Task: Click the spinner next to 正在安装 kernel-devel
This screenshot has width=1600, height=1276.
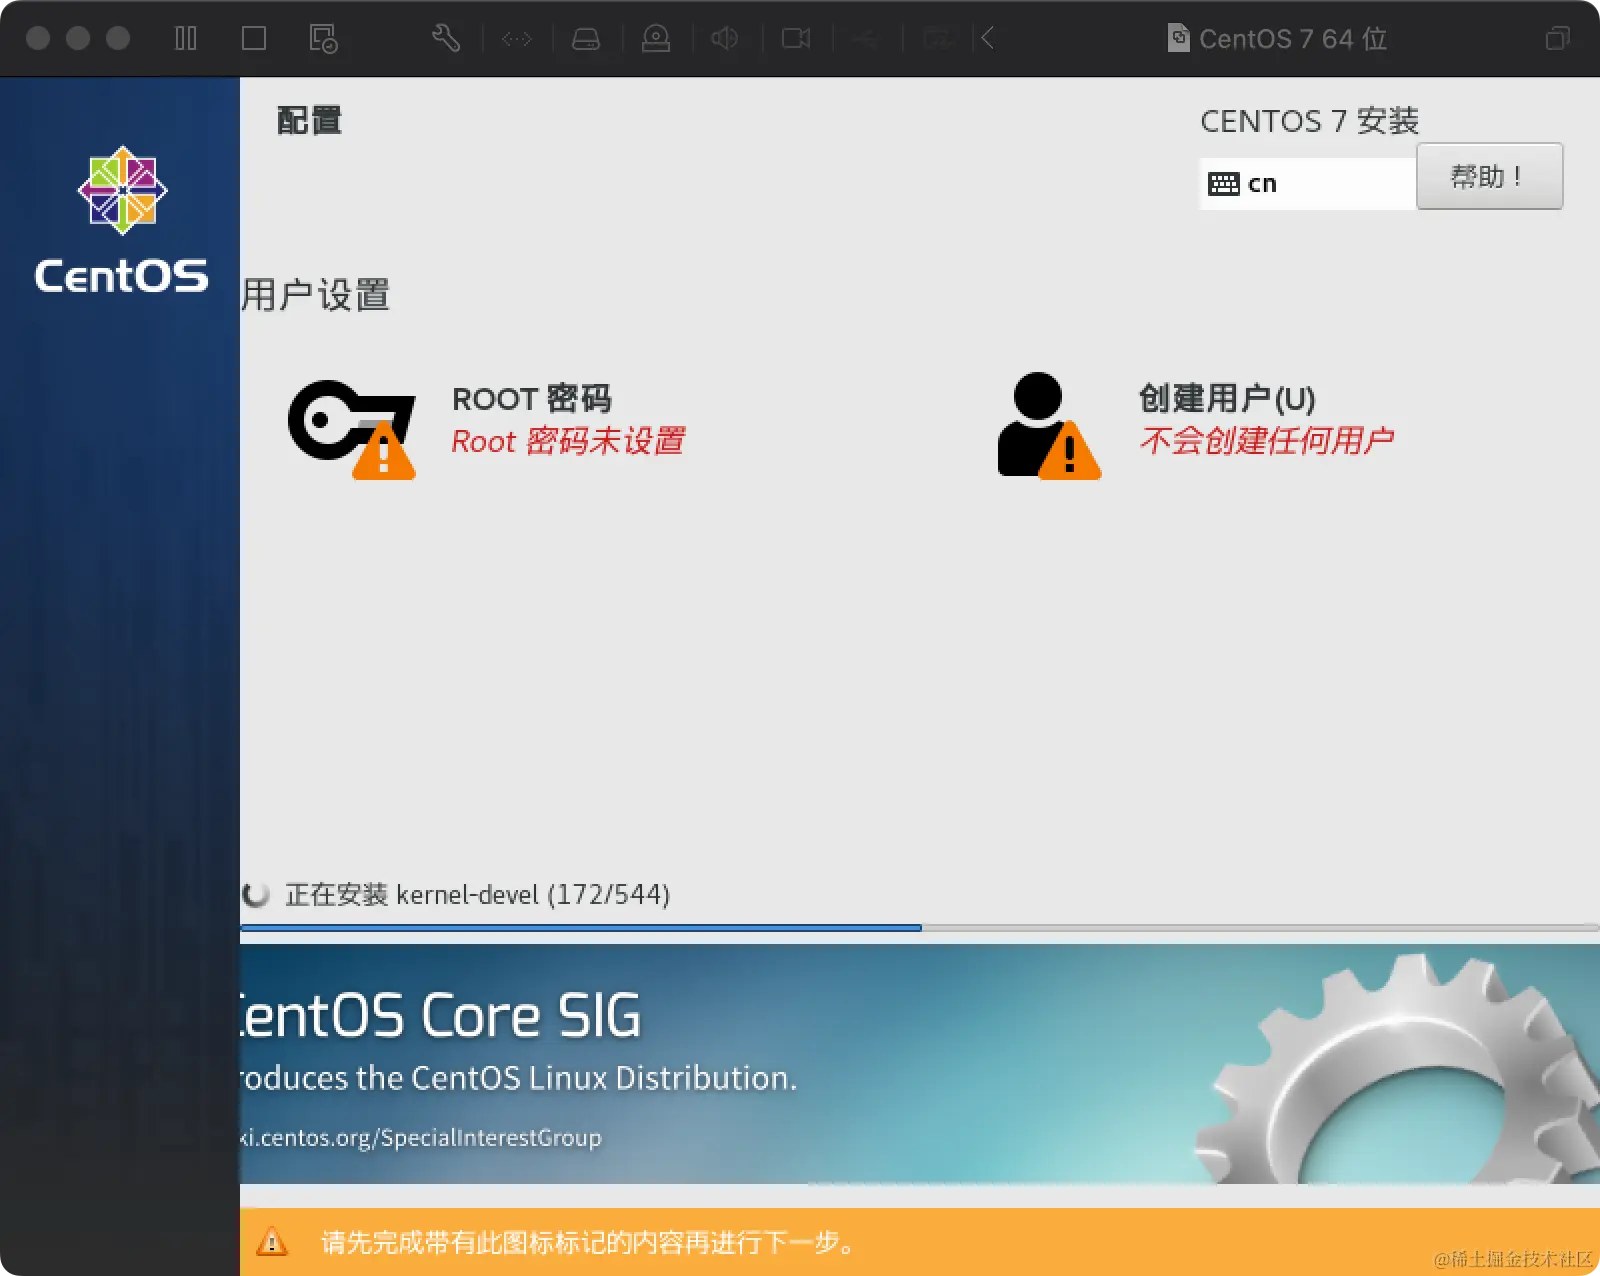Action: coord(256,894)
